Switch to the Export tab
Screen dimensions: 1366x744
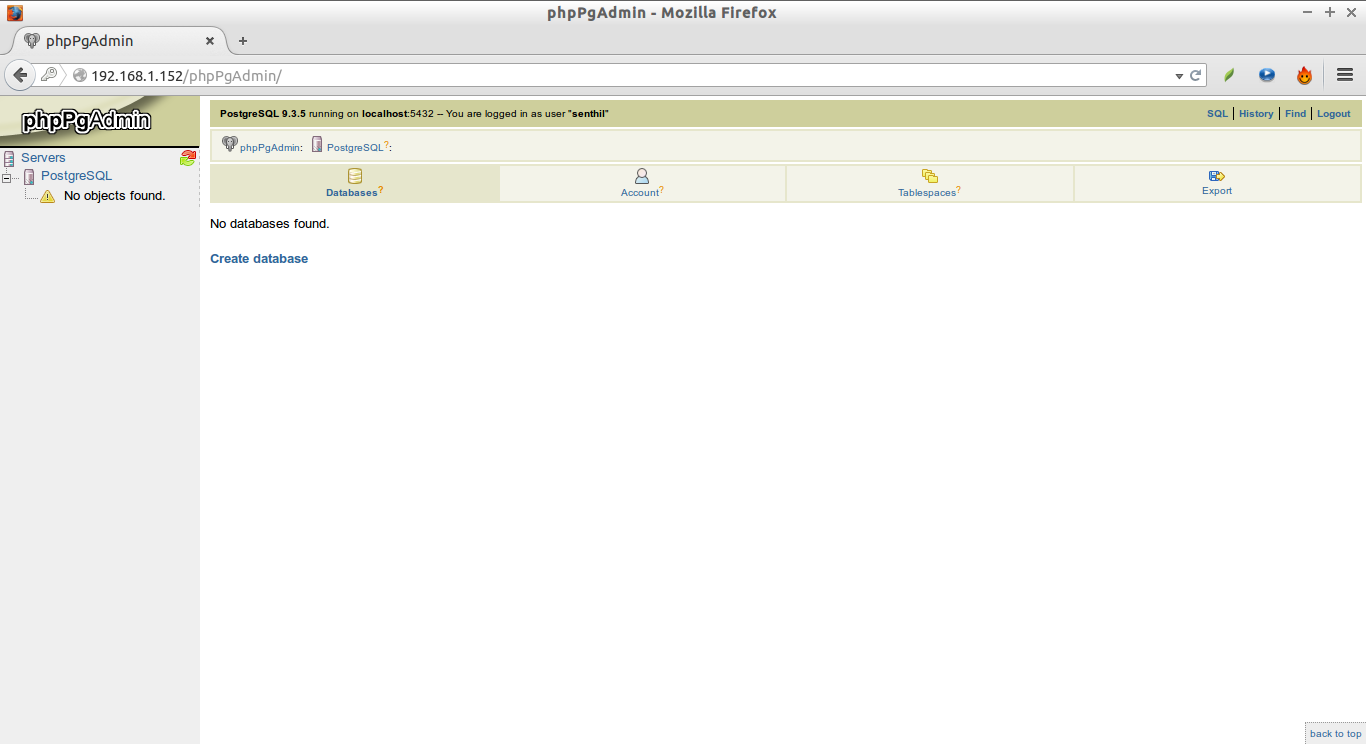(1217, 184)
